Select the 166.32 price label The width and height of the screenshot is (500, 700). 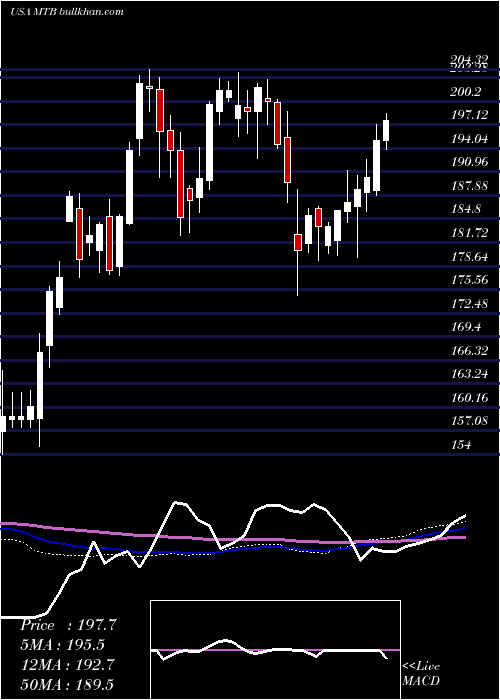[470, 350]
